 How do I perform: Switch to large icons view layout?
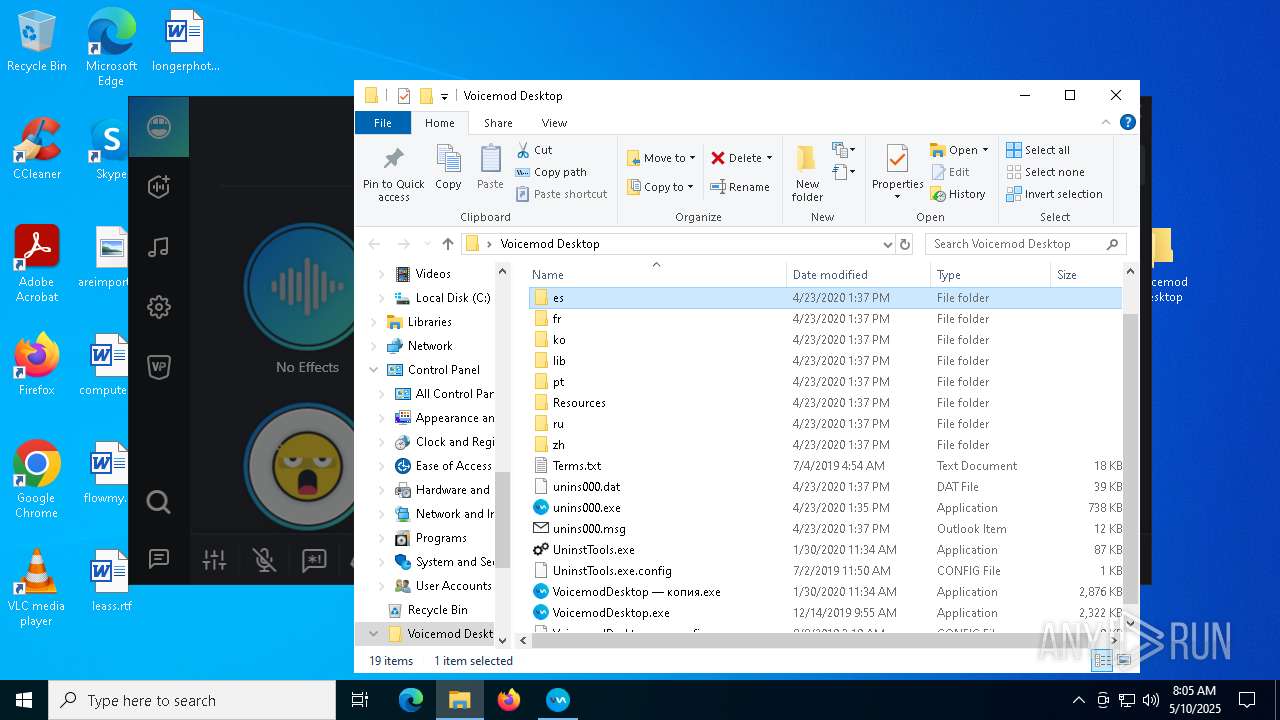point(1124,661)
